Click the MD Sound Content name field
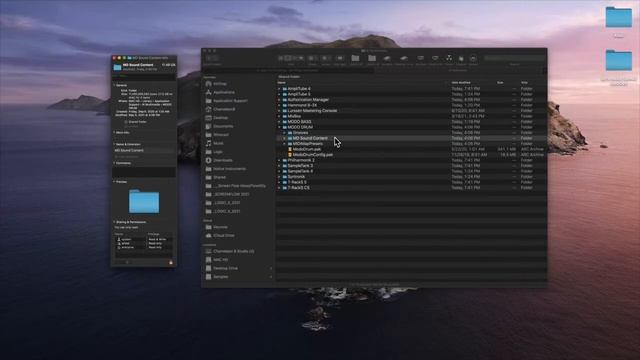This screenshot has height=360, width=640. coord(144,150)
